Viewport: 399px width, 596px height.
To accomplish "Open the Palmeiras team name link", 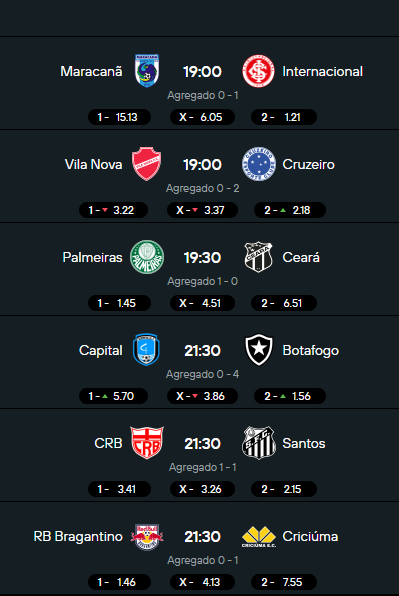I will [92, 257].
